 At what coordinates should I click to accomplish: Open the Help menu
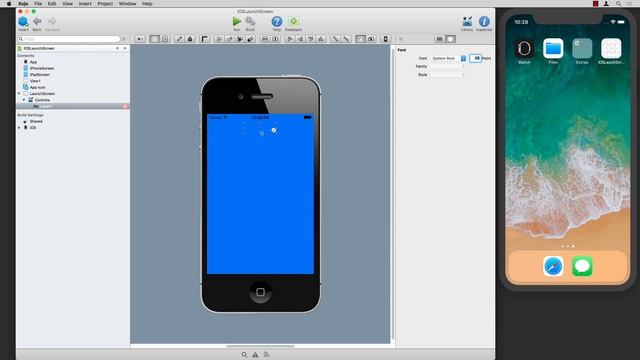[x=147, y=4]
